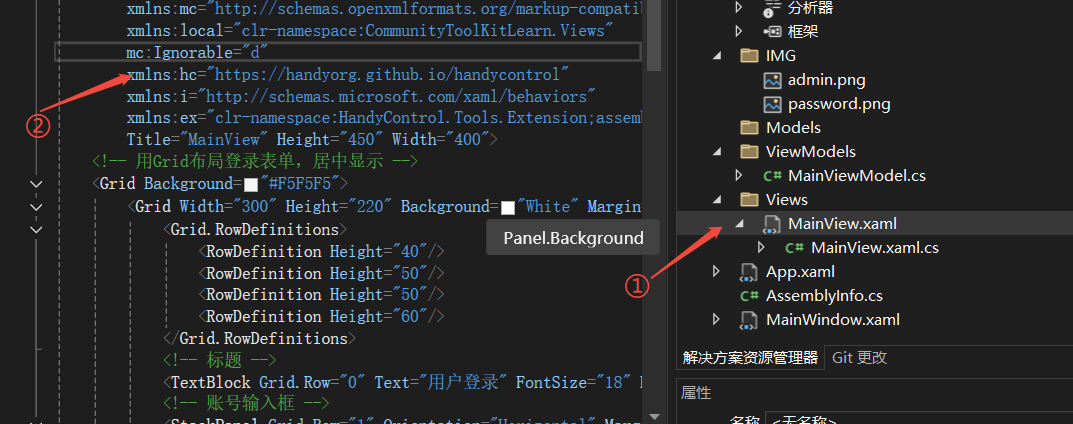Select the Views folder
Viewport: 1073px width, 424px height.
click(787, 200)
